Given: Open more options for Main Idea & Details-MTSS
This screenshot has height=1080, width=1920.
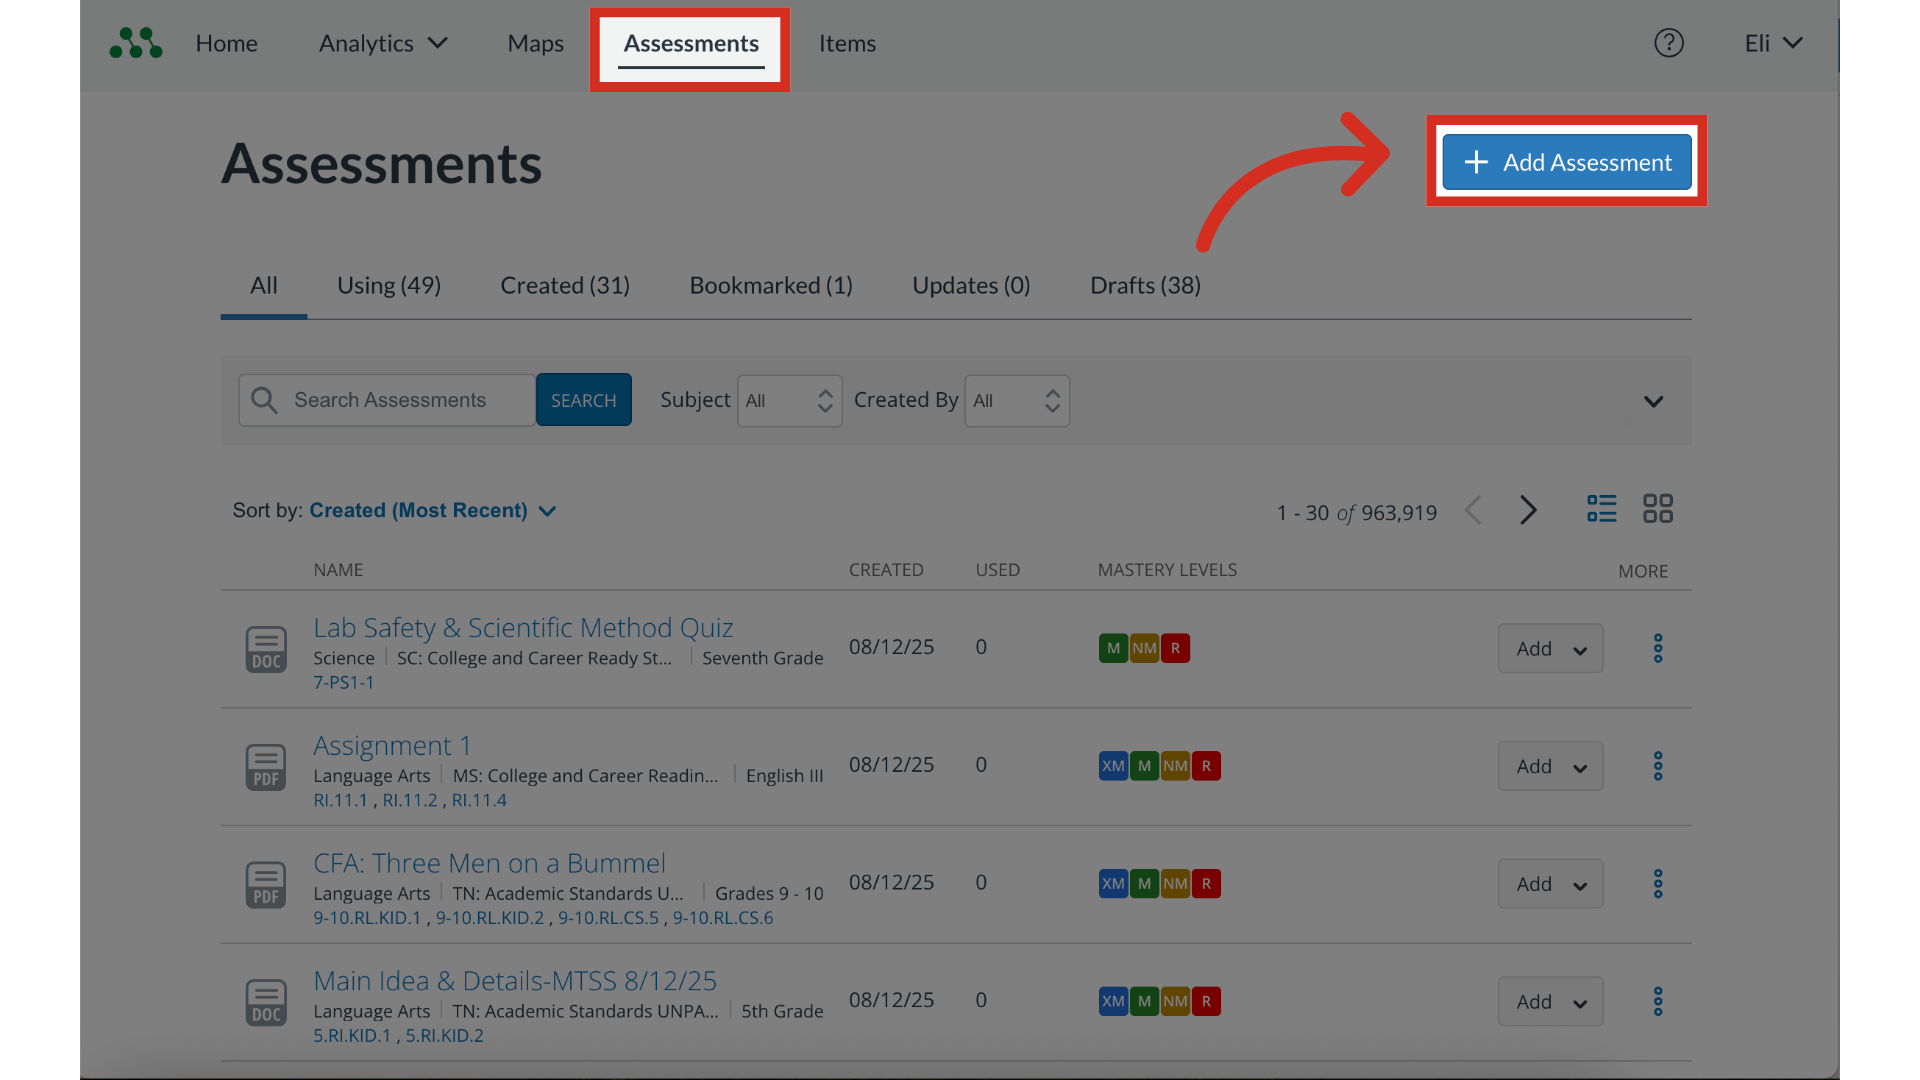Looking at the screenshot, I should coord(1657,1001).
